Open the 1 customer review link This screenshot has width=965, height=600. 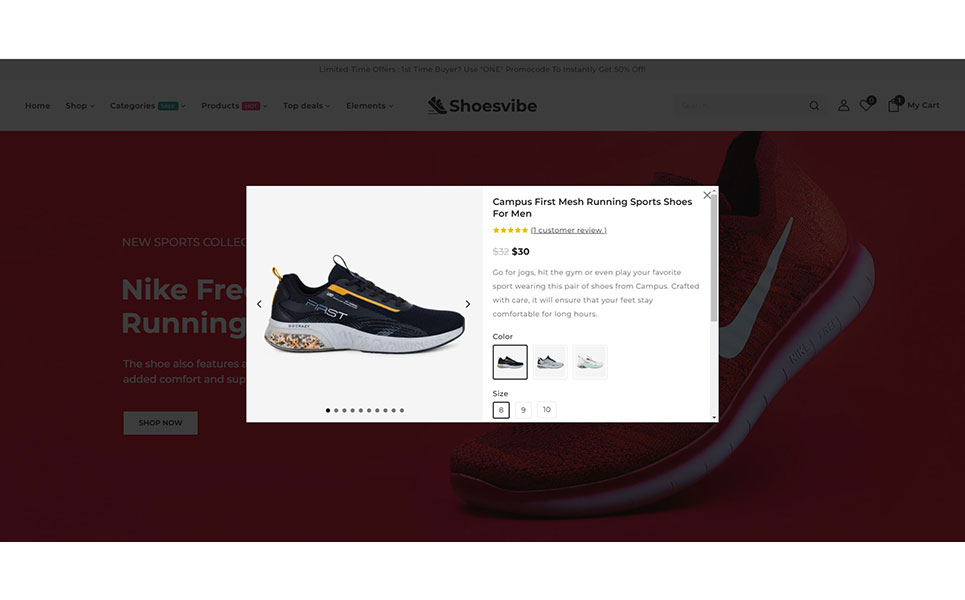(568, 230)
